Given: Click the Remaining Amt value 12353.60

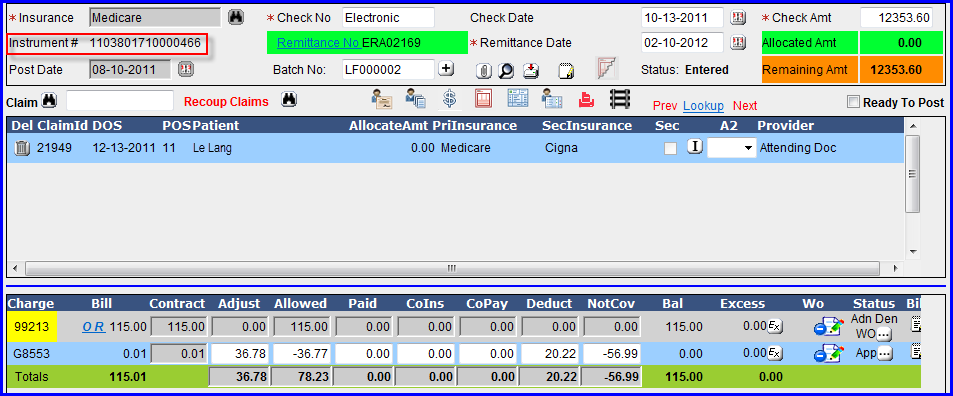Looking at the screenshot, I should click(x=896, y=69).
